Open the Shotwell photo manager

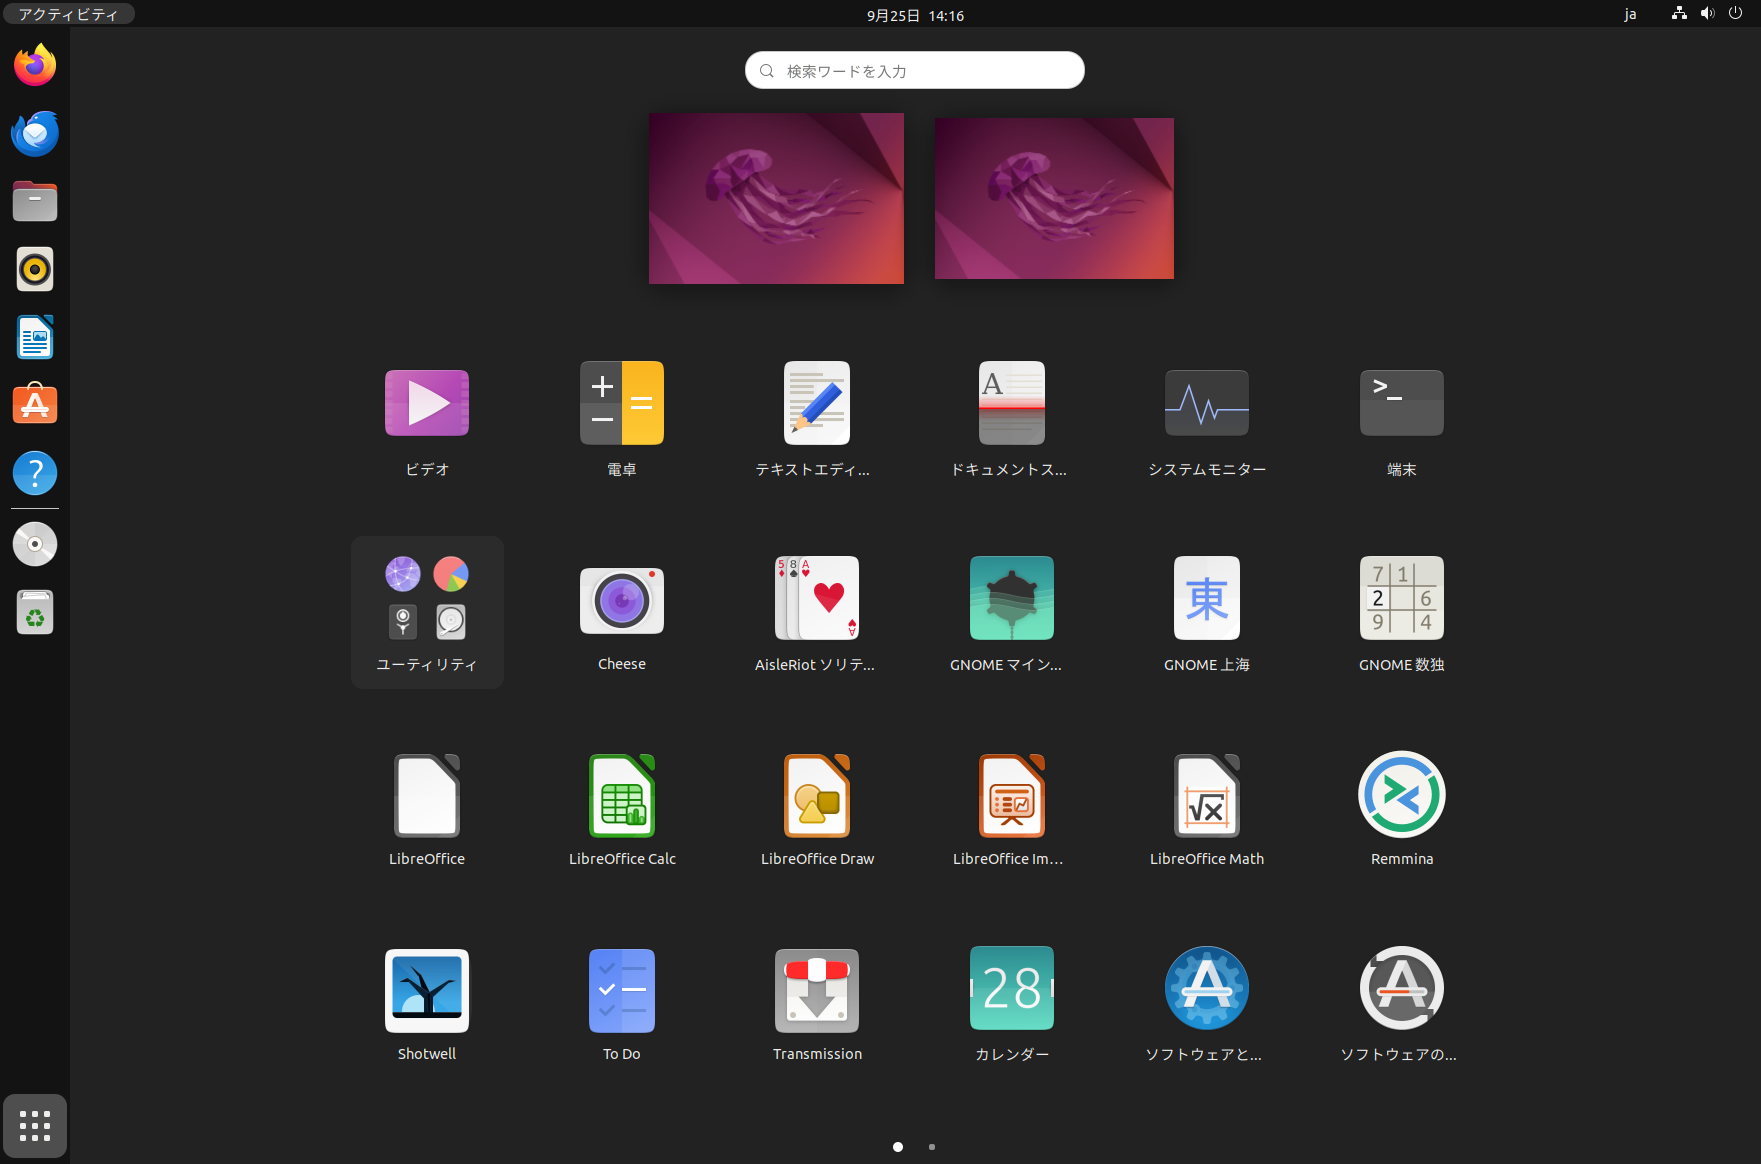point(426,991)
